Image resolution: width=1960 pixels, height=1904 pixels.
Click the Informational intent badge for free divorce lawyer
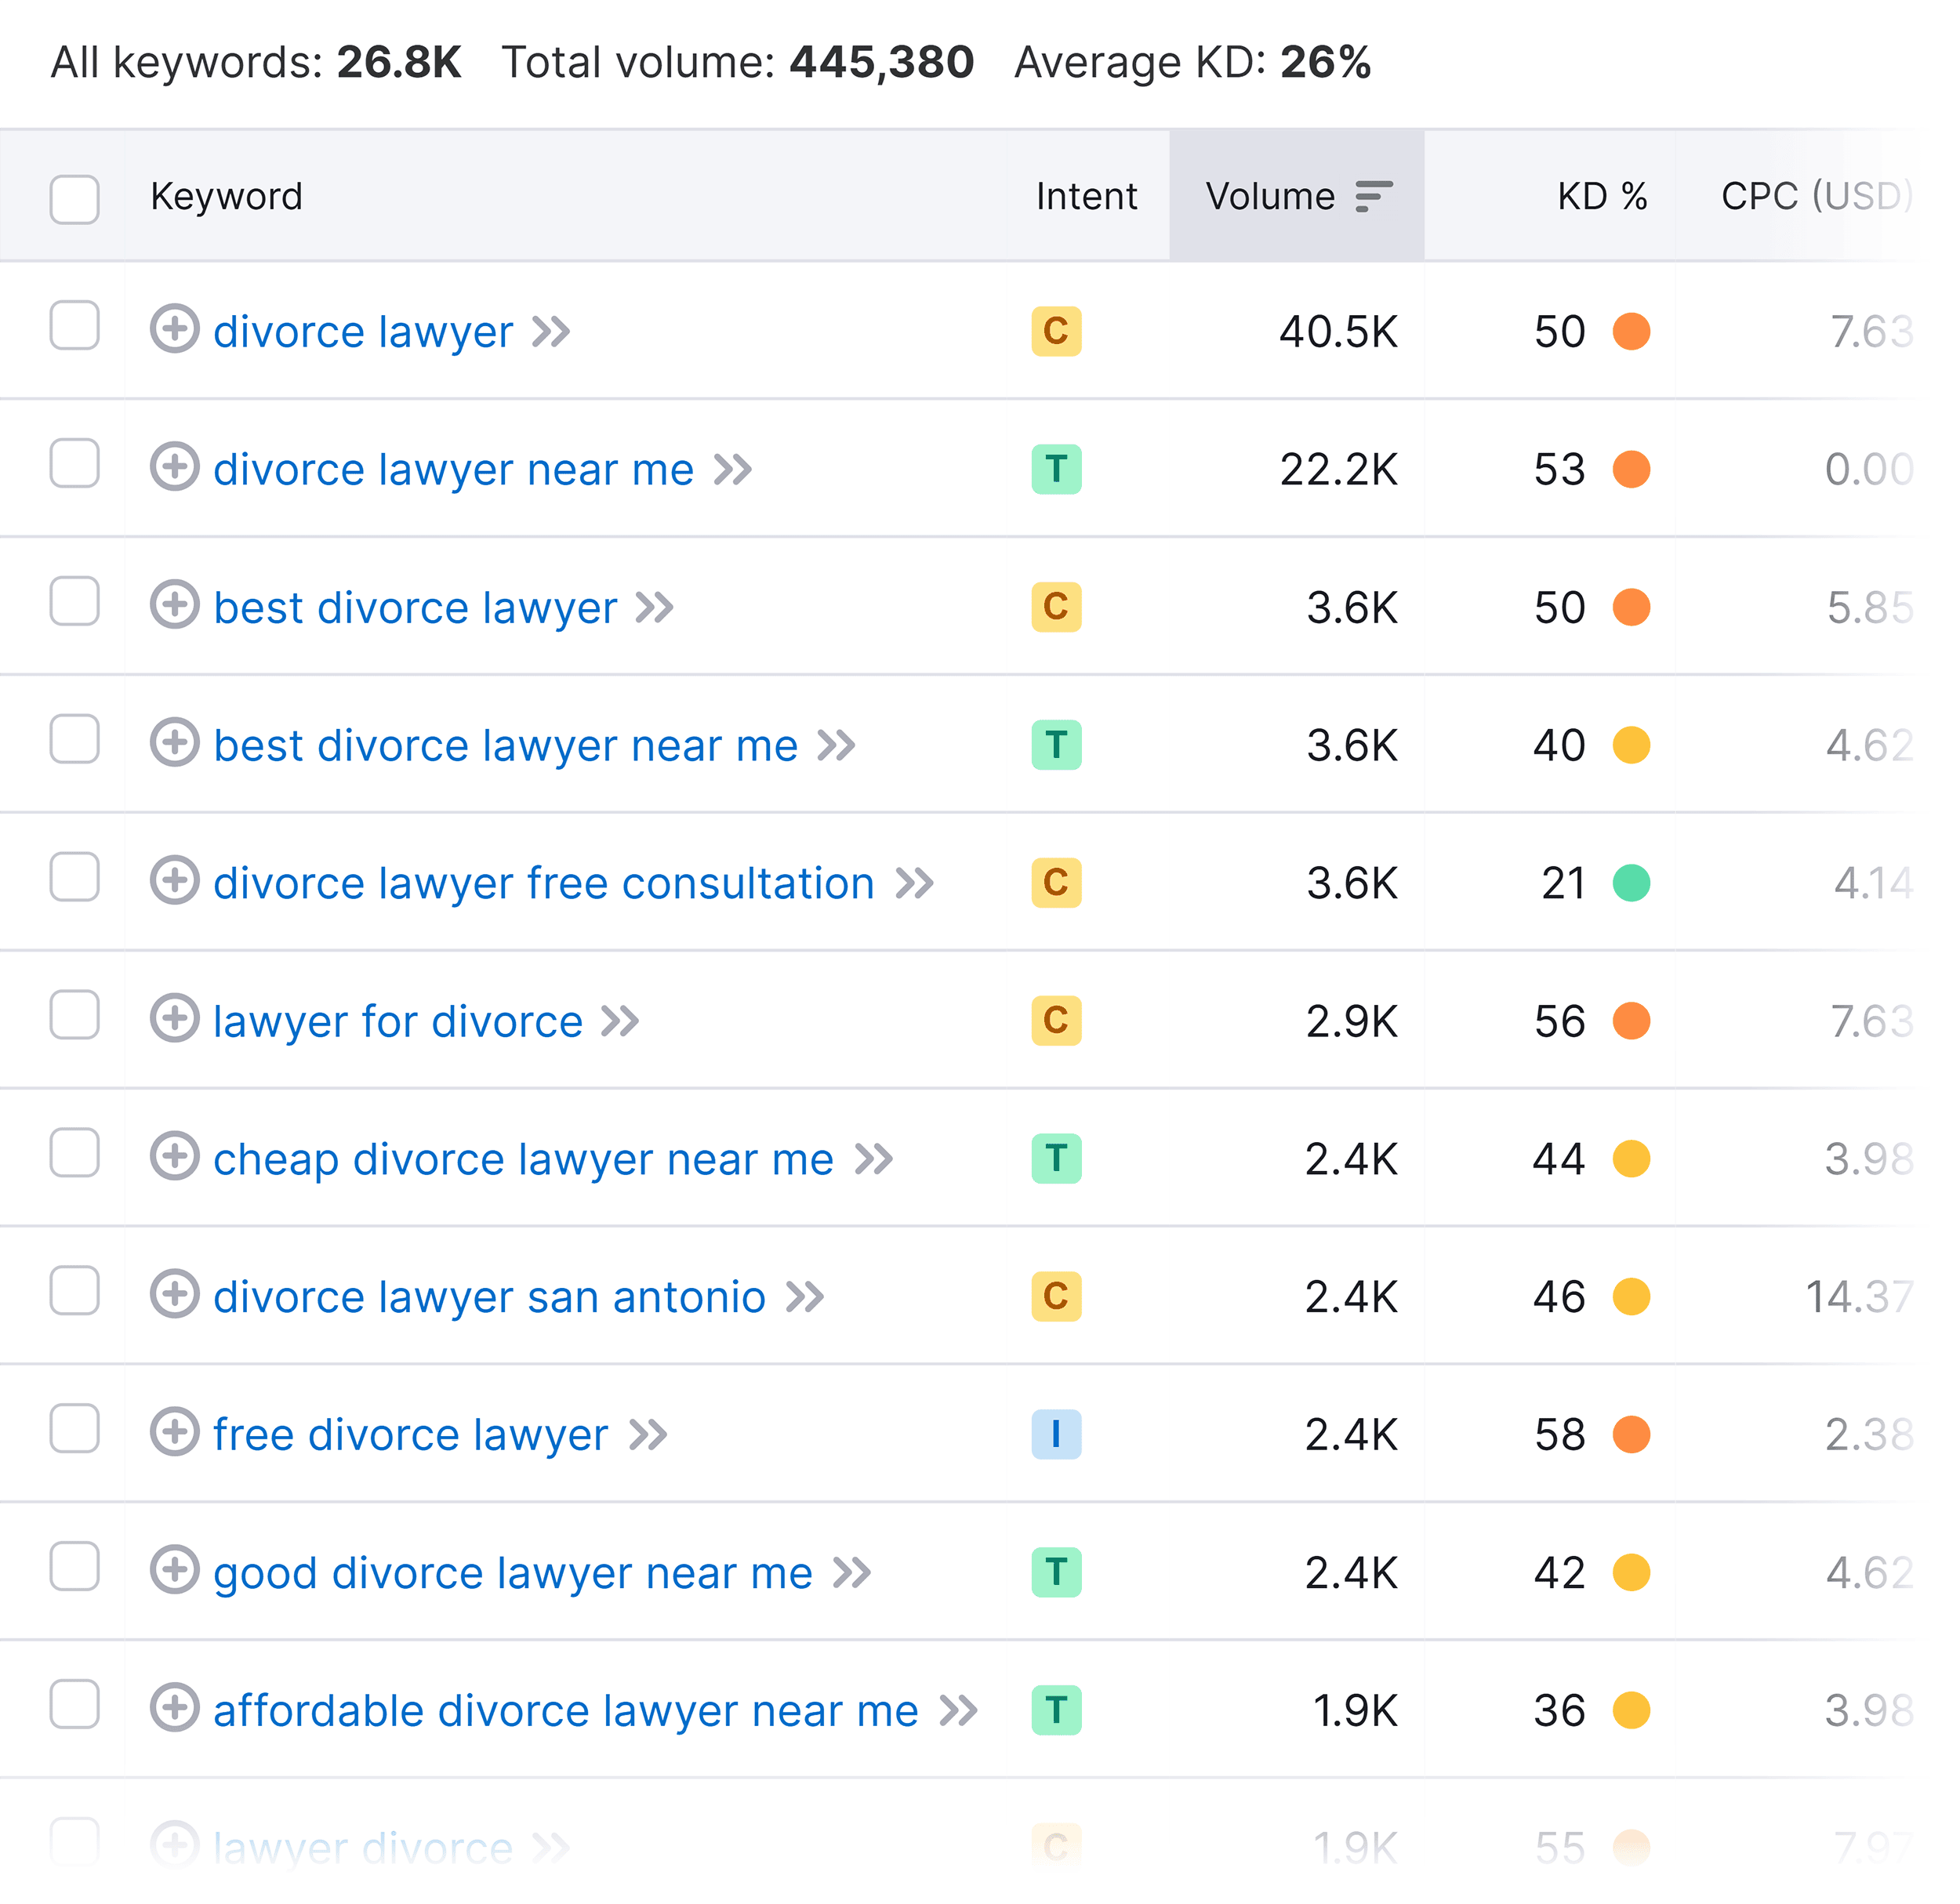click(1056, 1434)
